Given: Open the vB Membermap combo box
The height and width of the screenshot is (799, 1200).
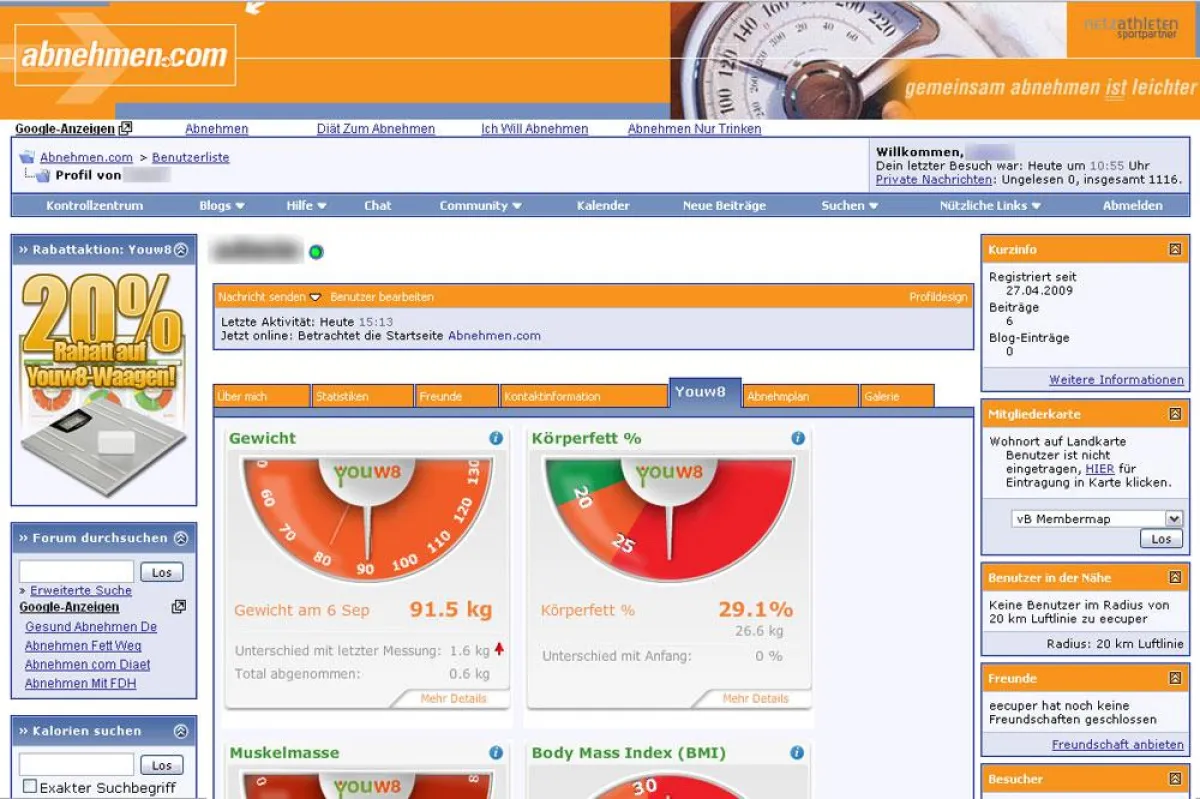Looking at the screenshot, I should (x=1097, y=519).
